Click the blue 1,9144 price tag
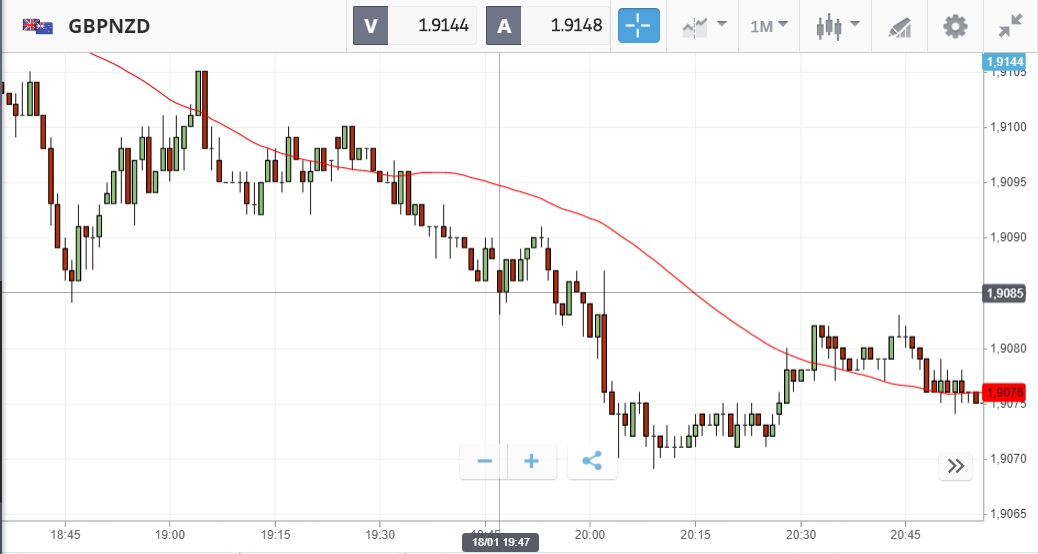 1005,62
